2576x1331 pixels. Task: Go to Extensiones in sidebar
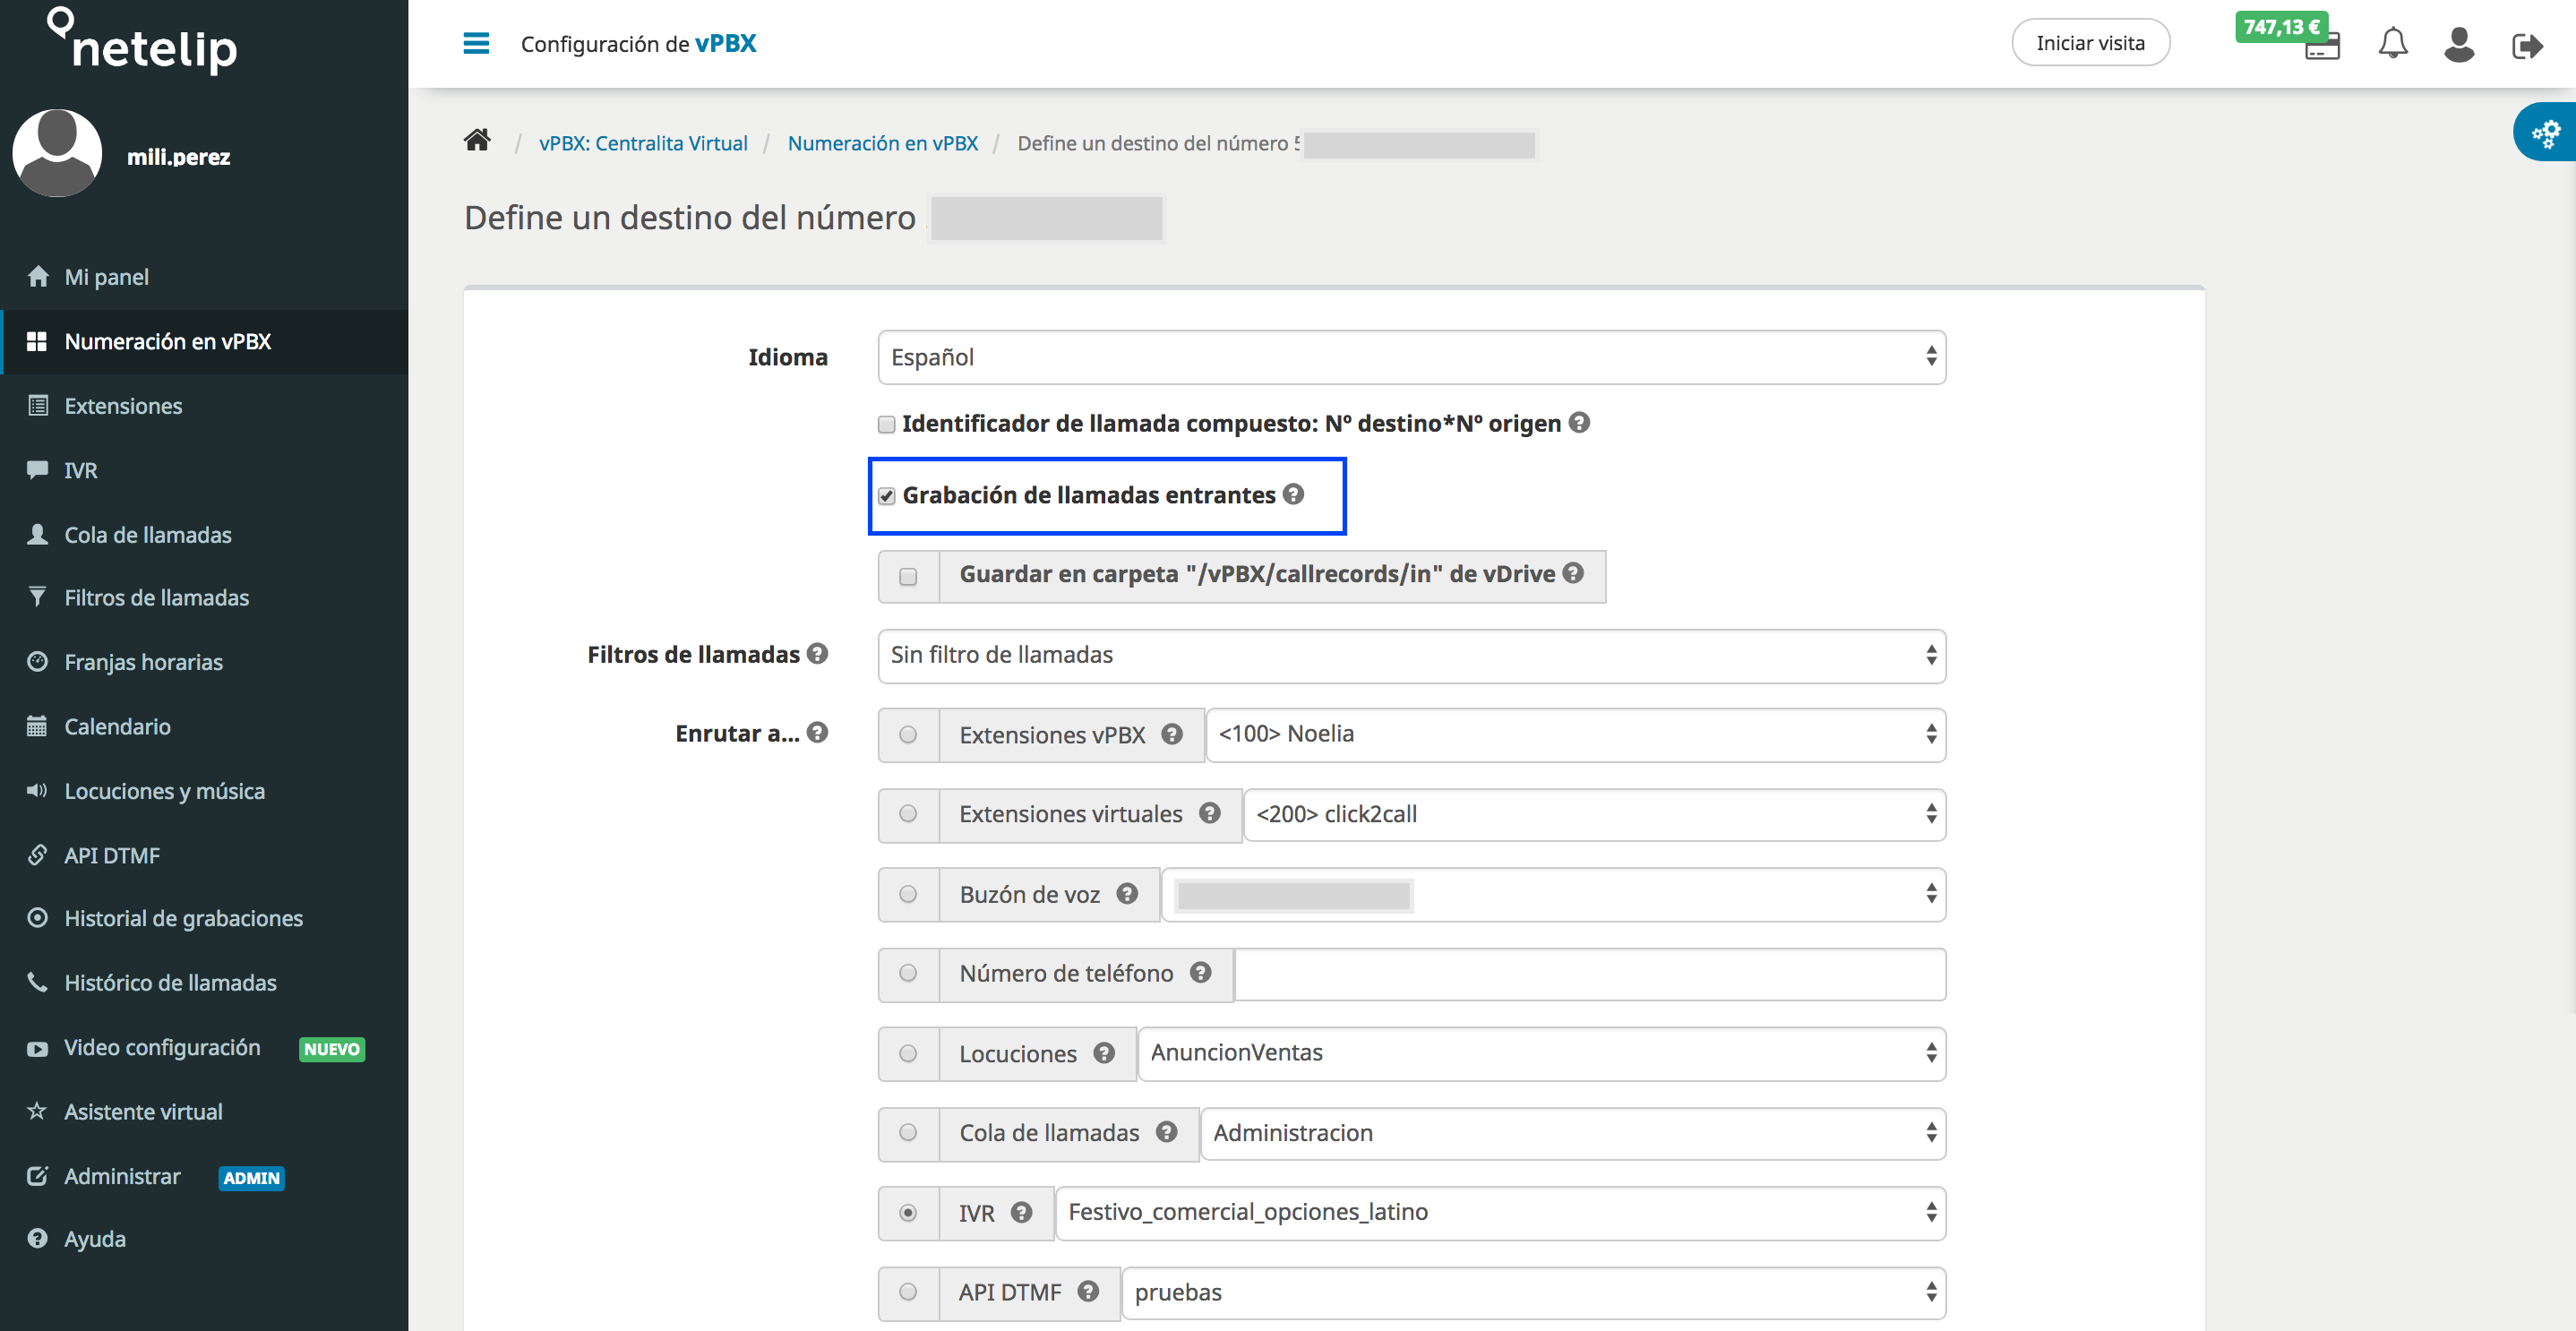pos(204,405)
